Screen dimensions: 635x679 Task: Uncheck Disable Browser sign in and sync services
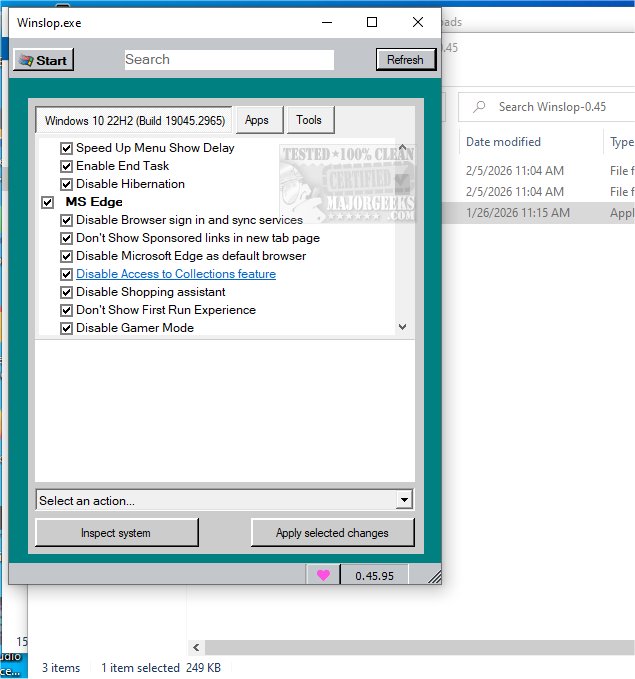click(66, 220)
